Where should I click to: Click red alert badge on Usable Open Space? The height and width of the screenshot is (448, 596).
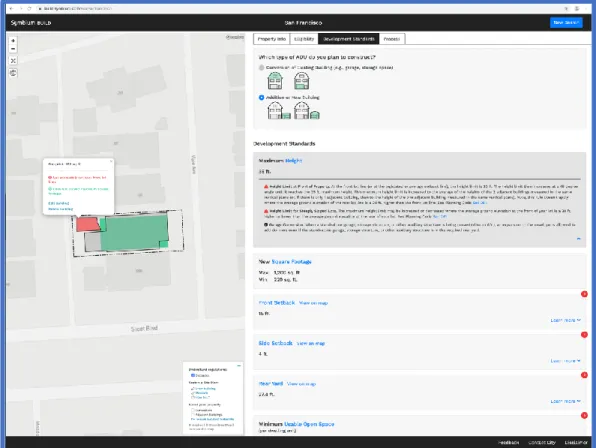tap(584, 416)
